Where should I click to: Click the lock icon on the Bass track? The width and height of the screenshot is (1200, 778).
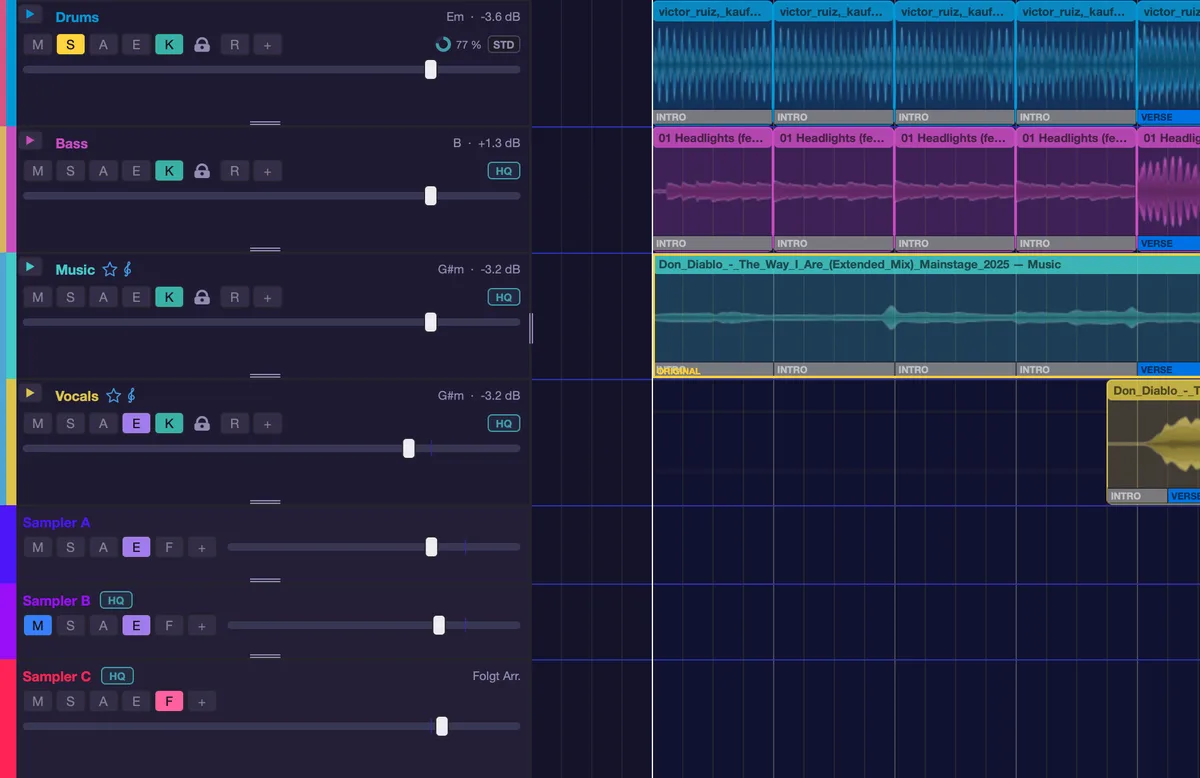click(x=202, y=171)
